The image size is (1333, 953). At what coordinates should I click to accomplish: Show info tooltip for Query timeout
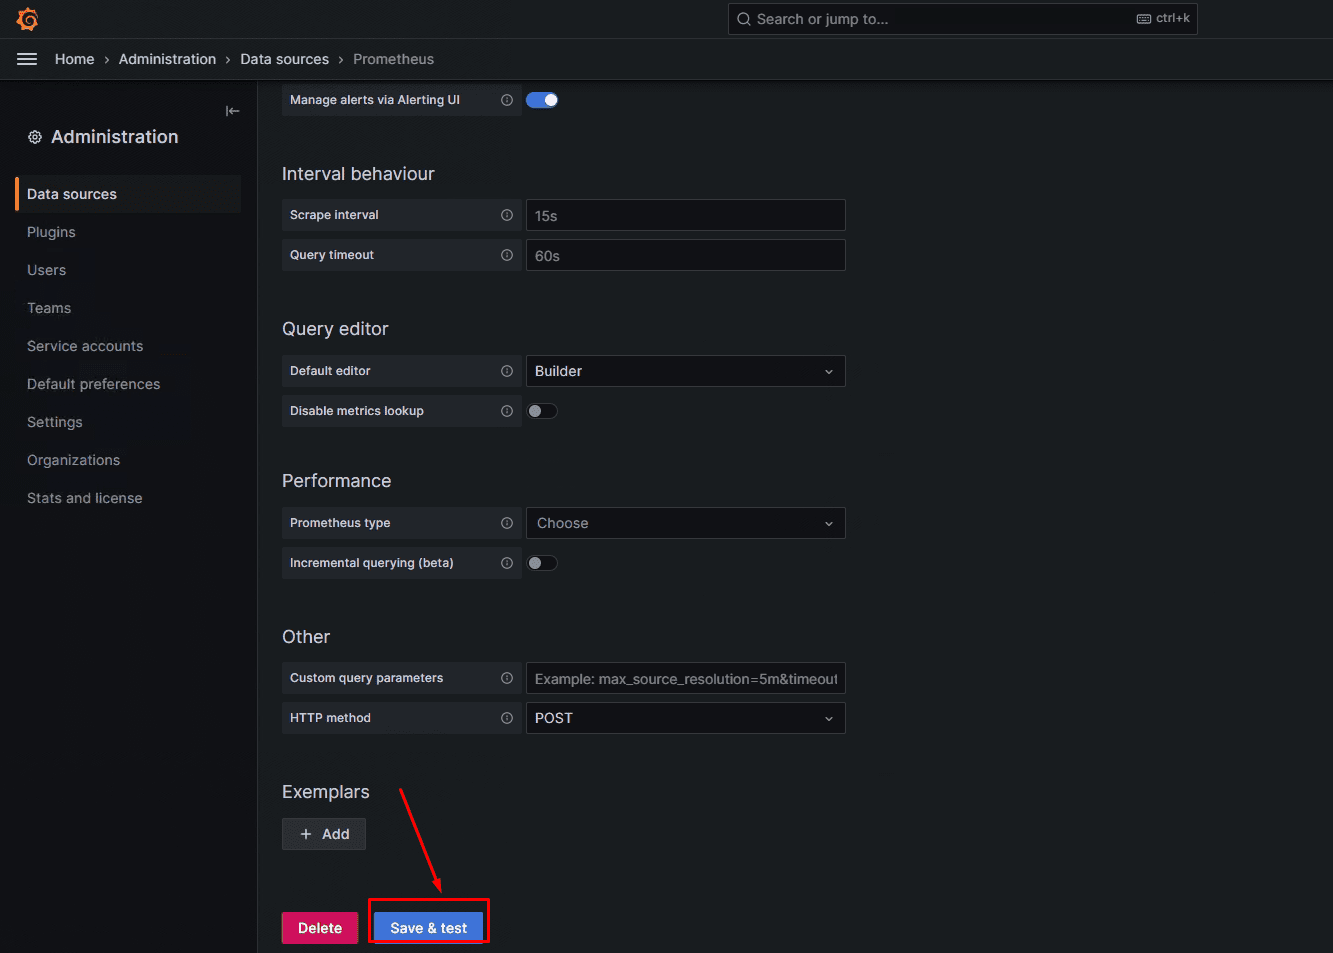coord(507,255)
